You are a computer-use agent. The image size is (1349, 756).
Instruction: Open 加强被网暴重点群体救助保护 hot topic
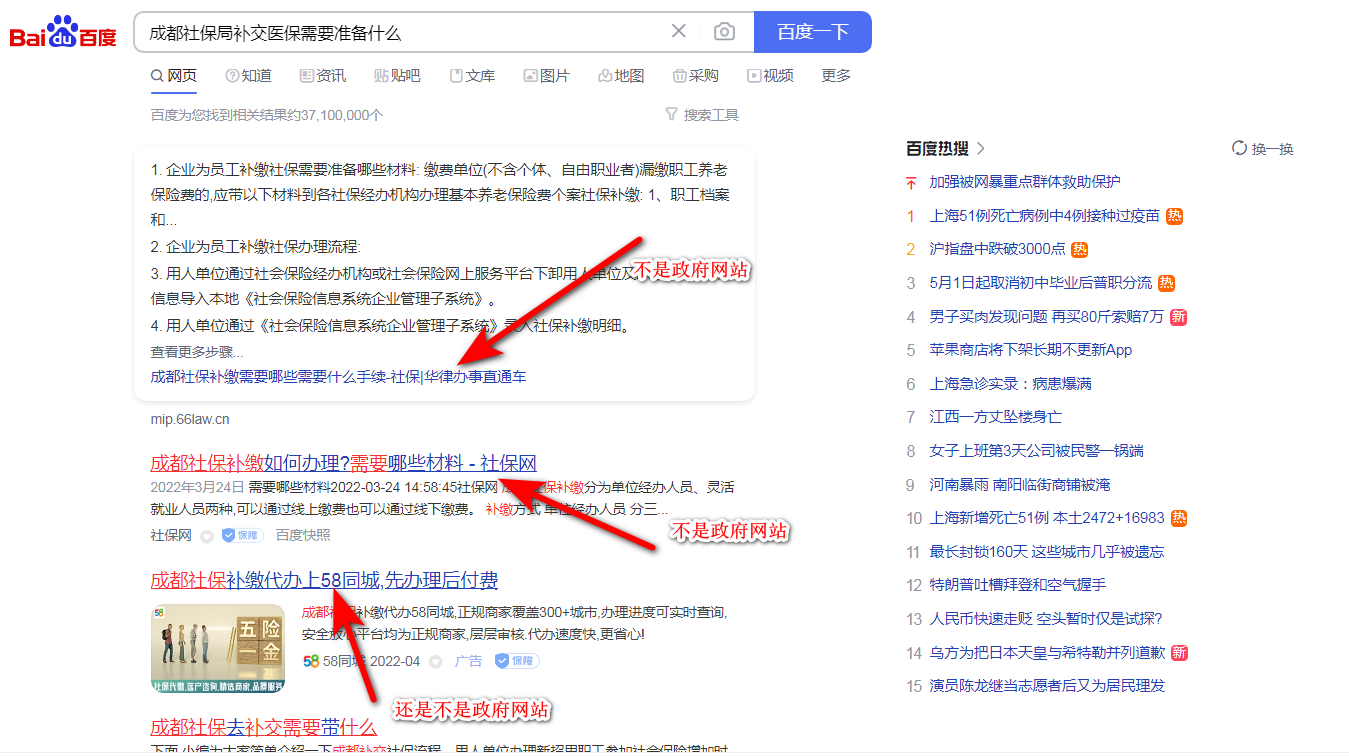click(1025, 182)
